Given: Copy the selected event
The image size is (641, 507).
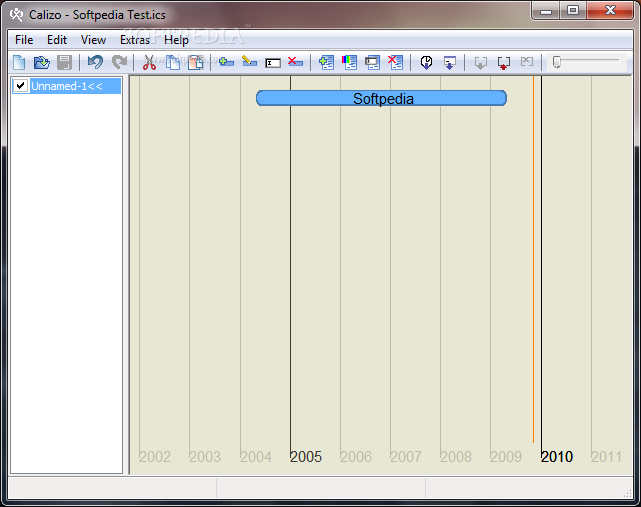Looking at the screenshot, I should (173, 62).
